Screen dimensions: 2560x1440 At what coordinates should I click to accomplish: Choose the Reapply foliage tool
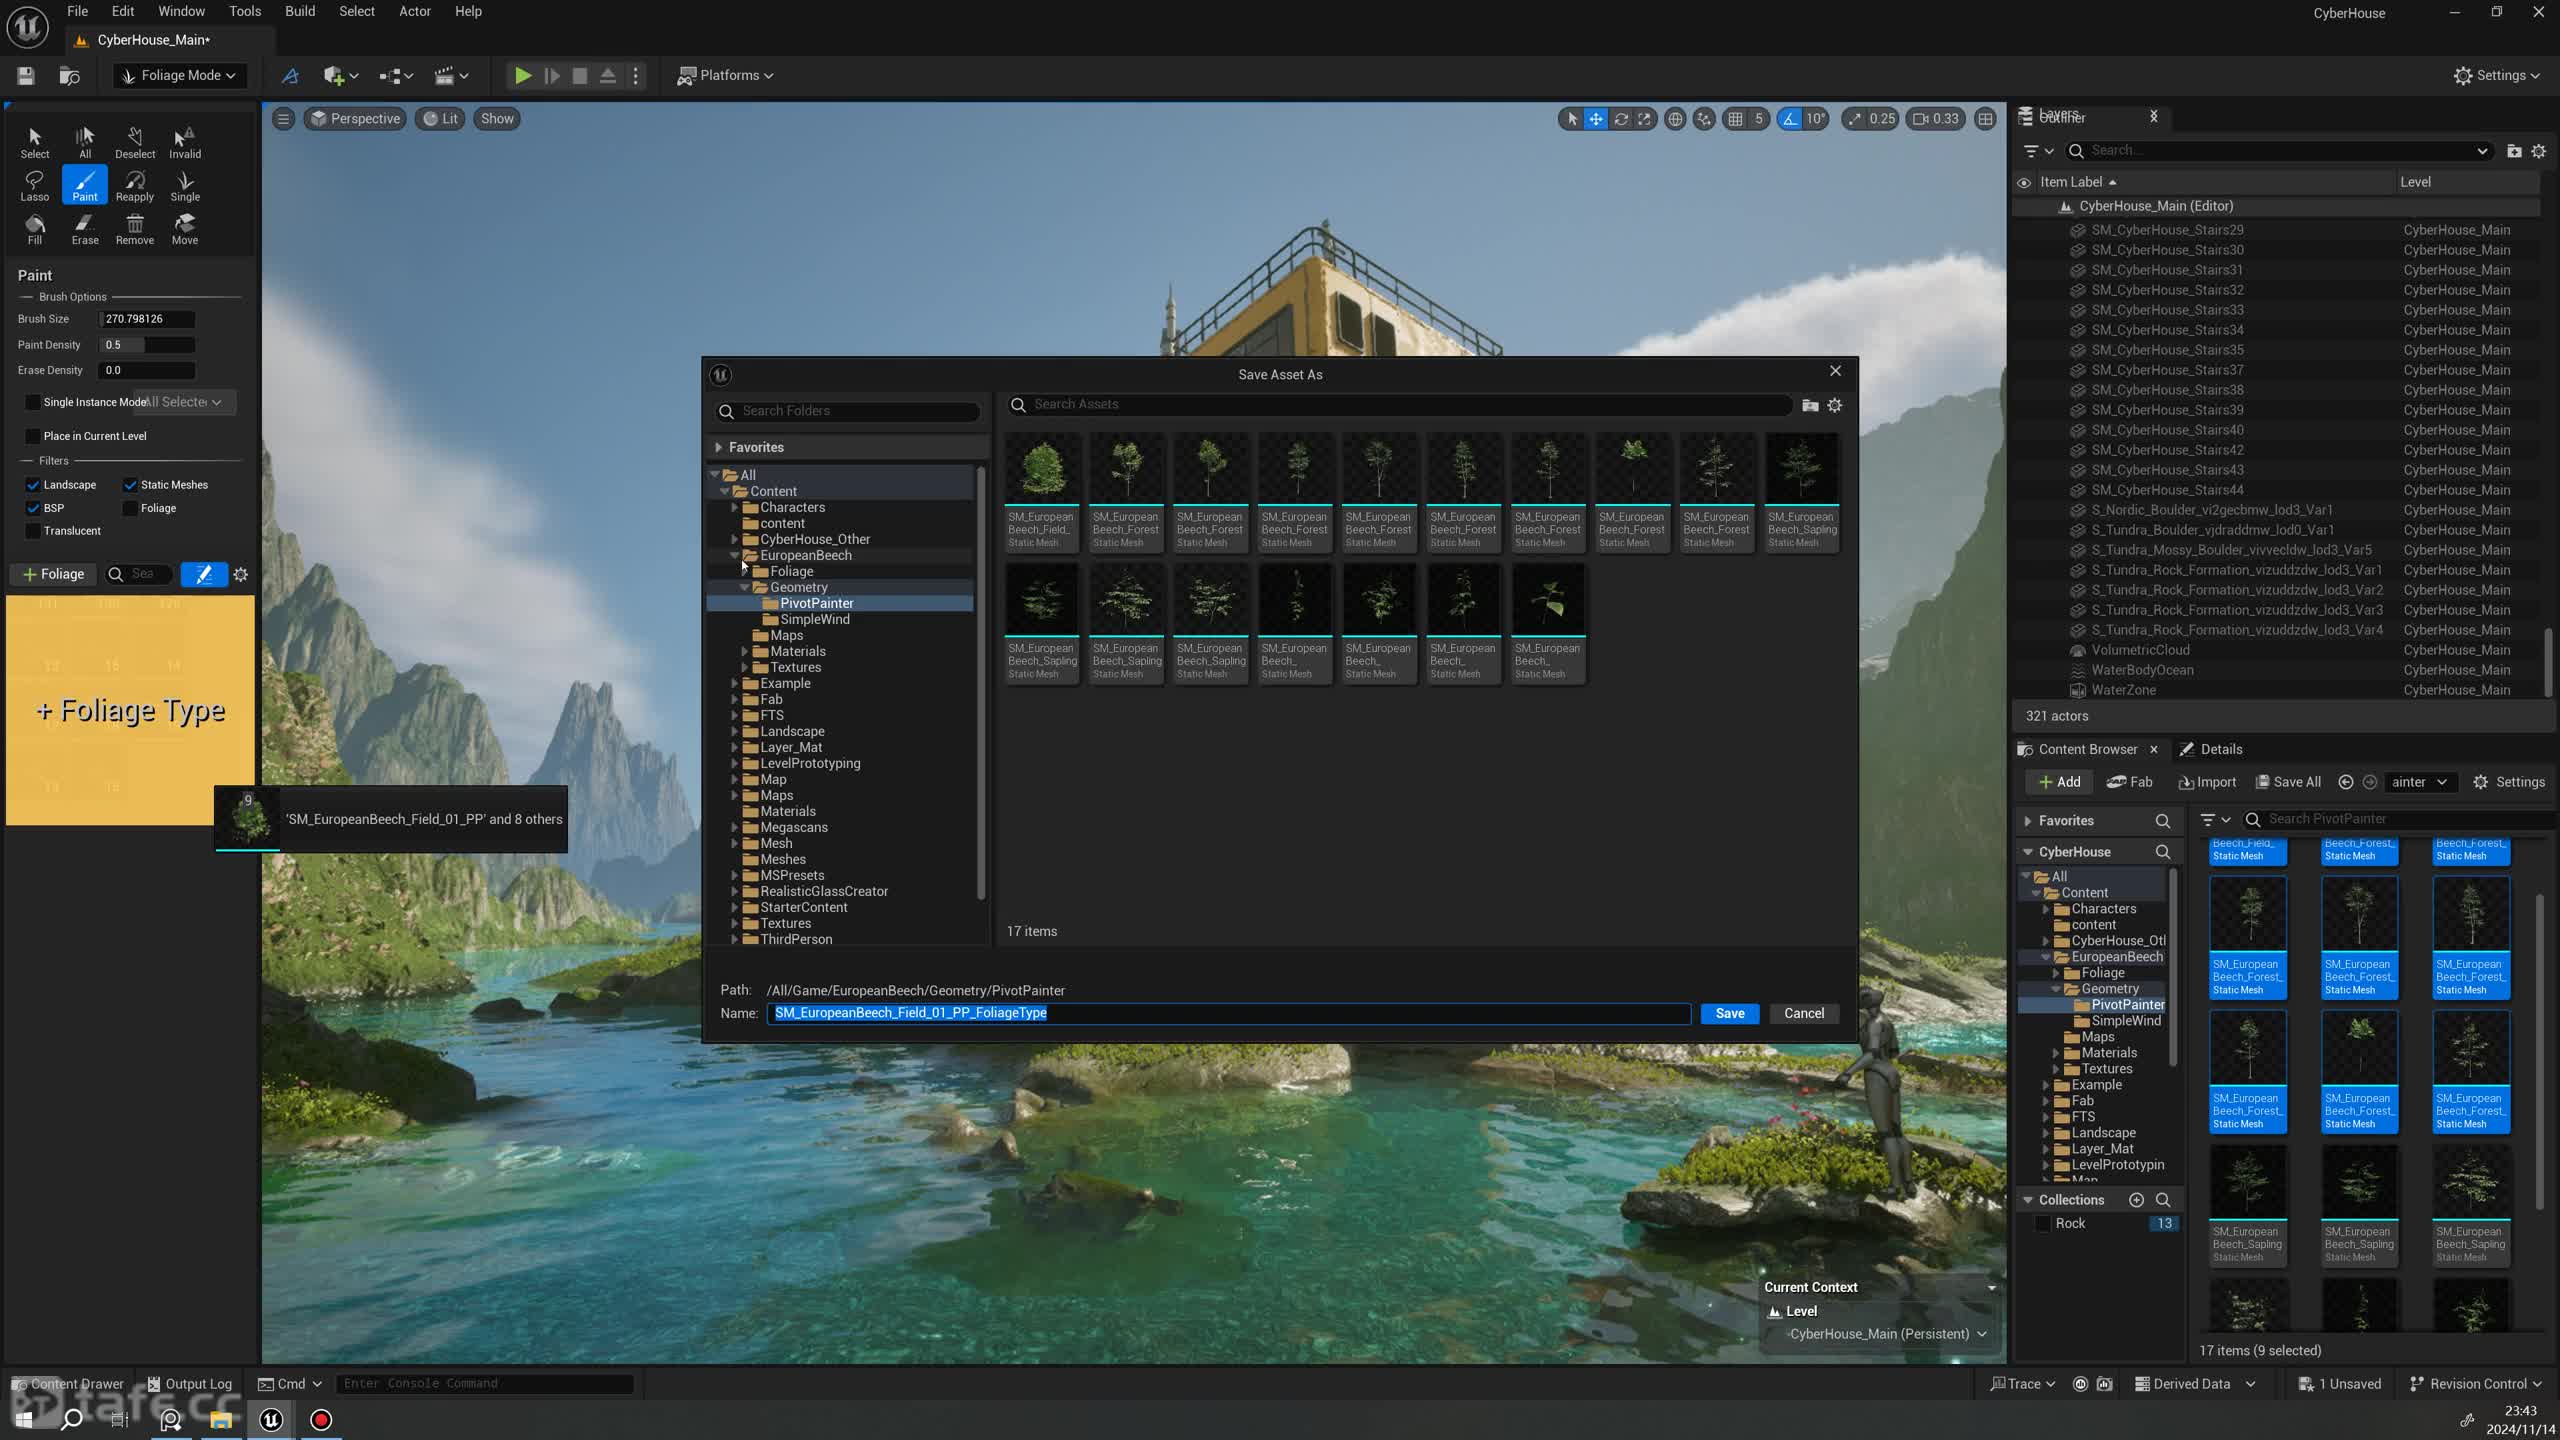click(135, 186)
